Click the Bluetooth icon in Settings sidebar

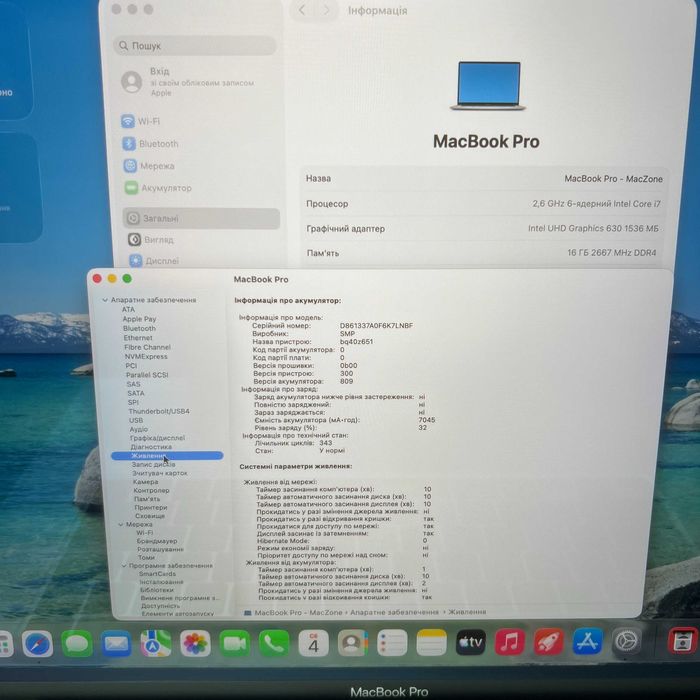129,144
